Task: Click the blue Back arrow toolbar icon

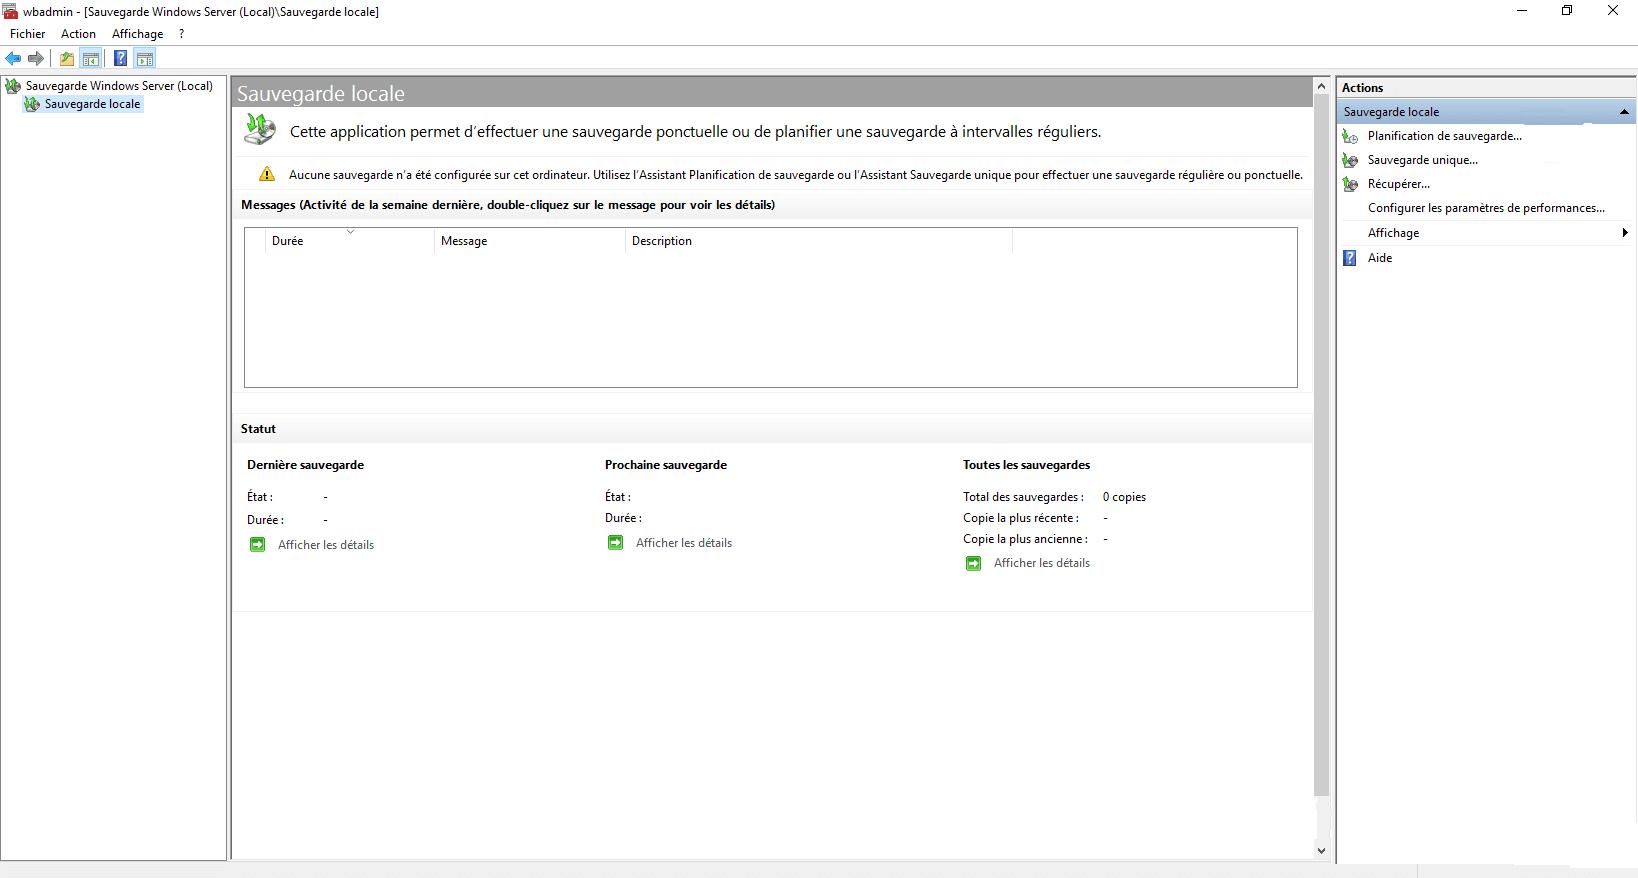Action: (13, 59)
